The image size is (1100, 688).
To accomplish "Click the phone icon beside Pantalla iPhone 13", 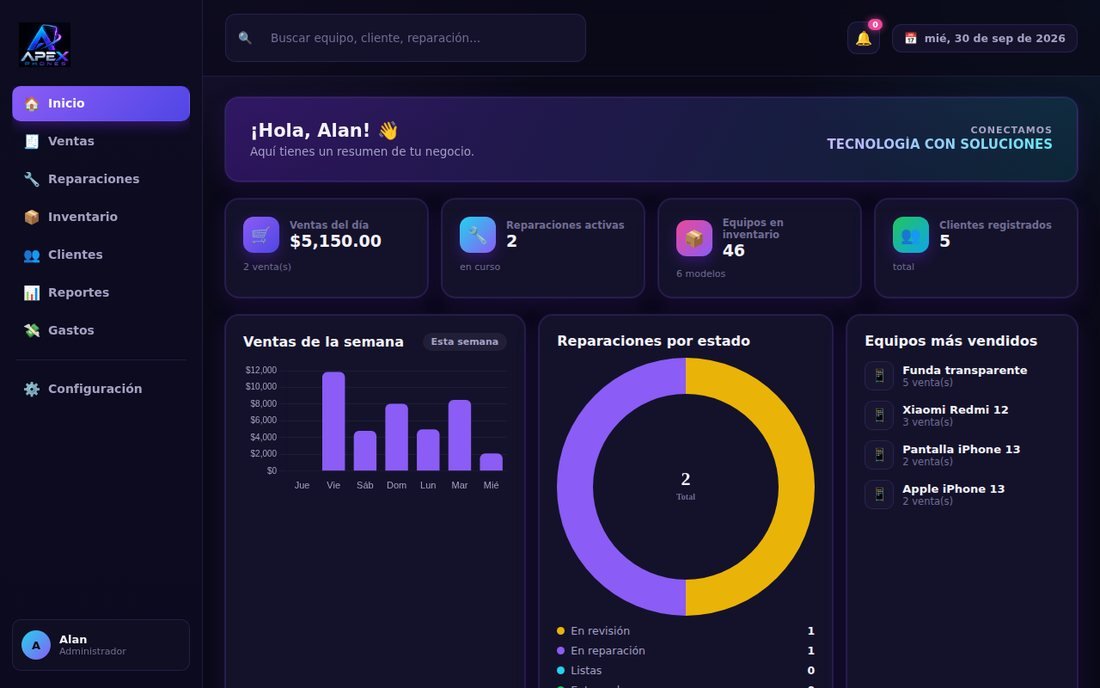I will [879, 455].
